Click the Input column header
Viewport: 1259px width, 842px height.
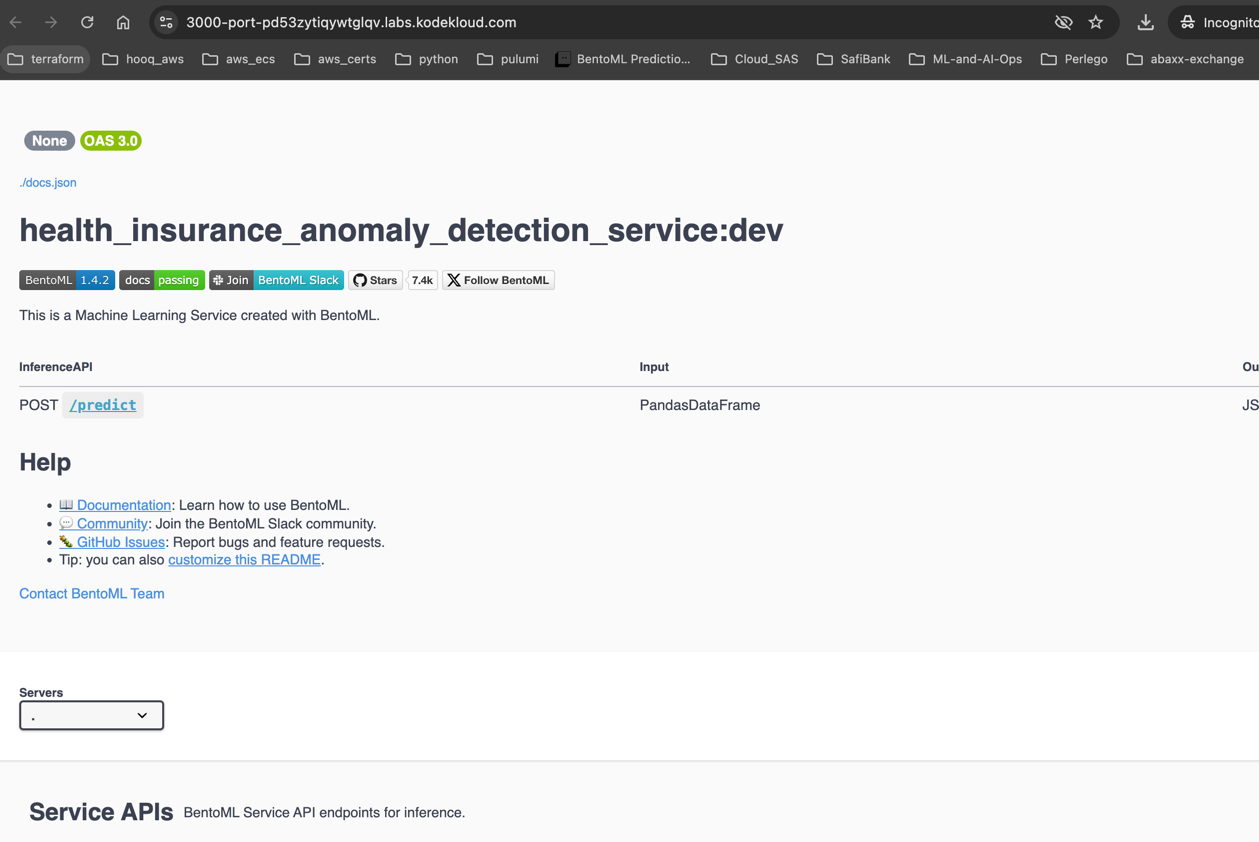pos(654,367)
